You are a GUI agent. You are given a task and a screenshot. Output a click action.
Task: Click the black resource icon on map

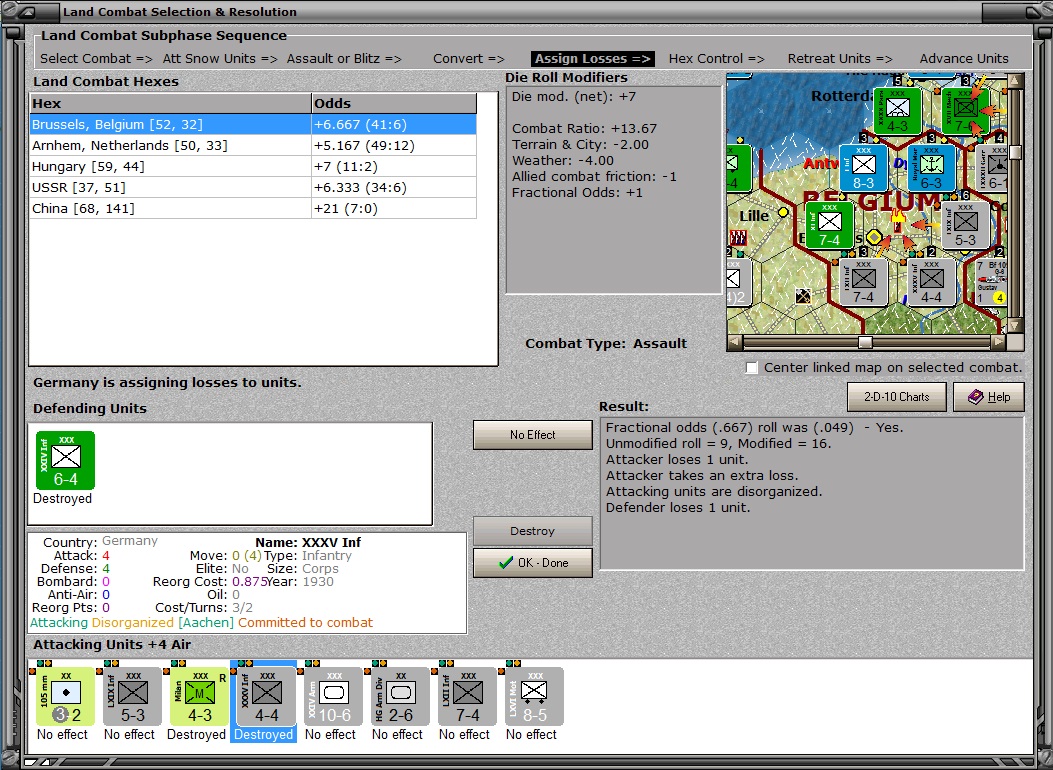click(x=803, y=295)
